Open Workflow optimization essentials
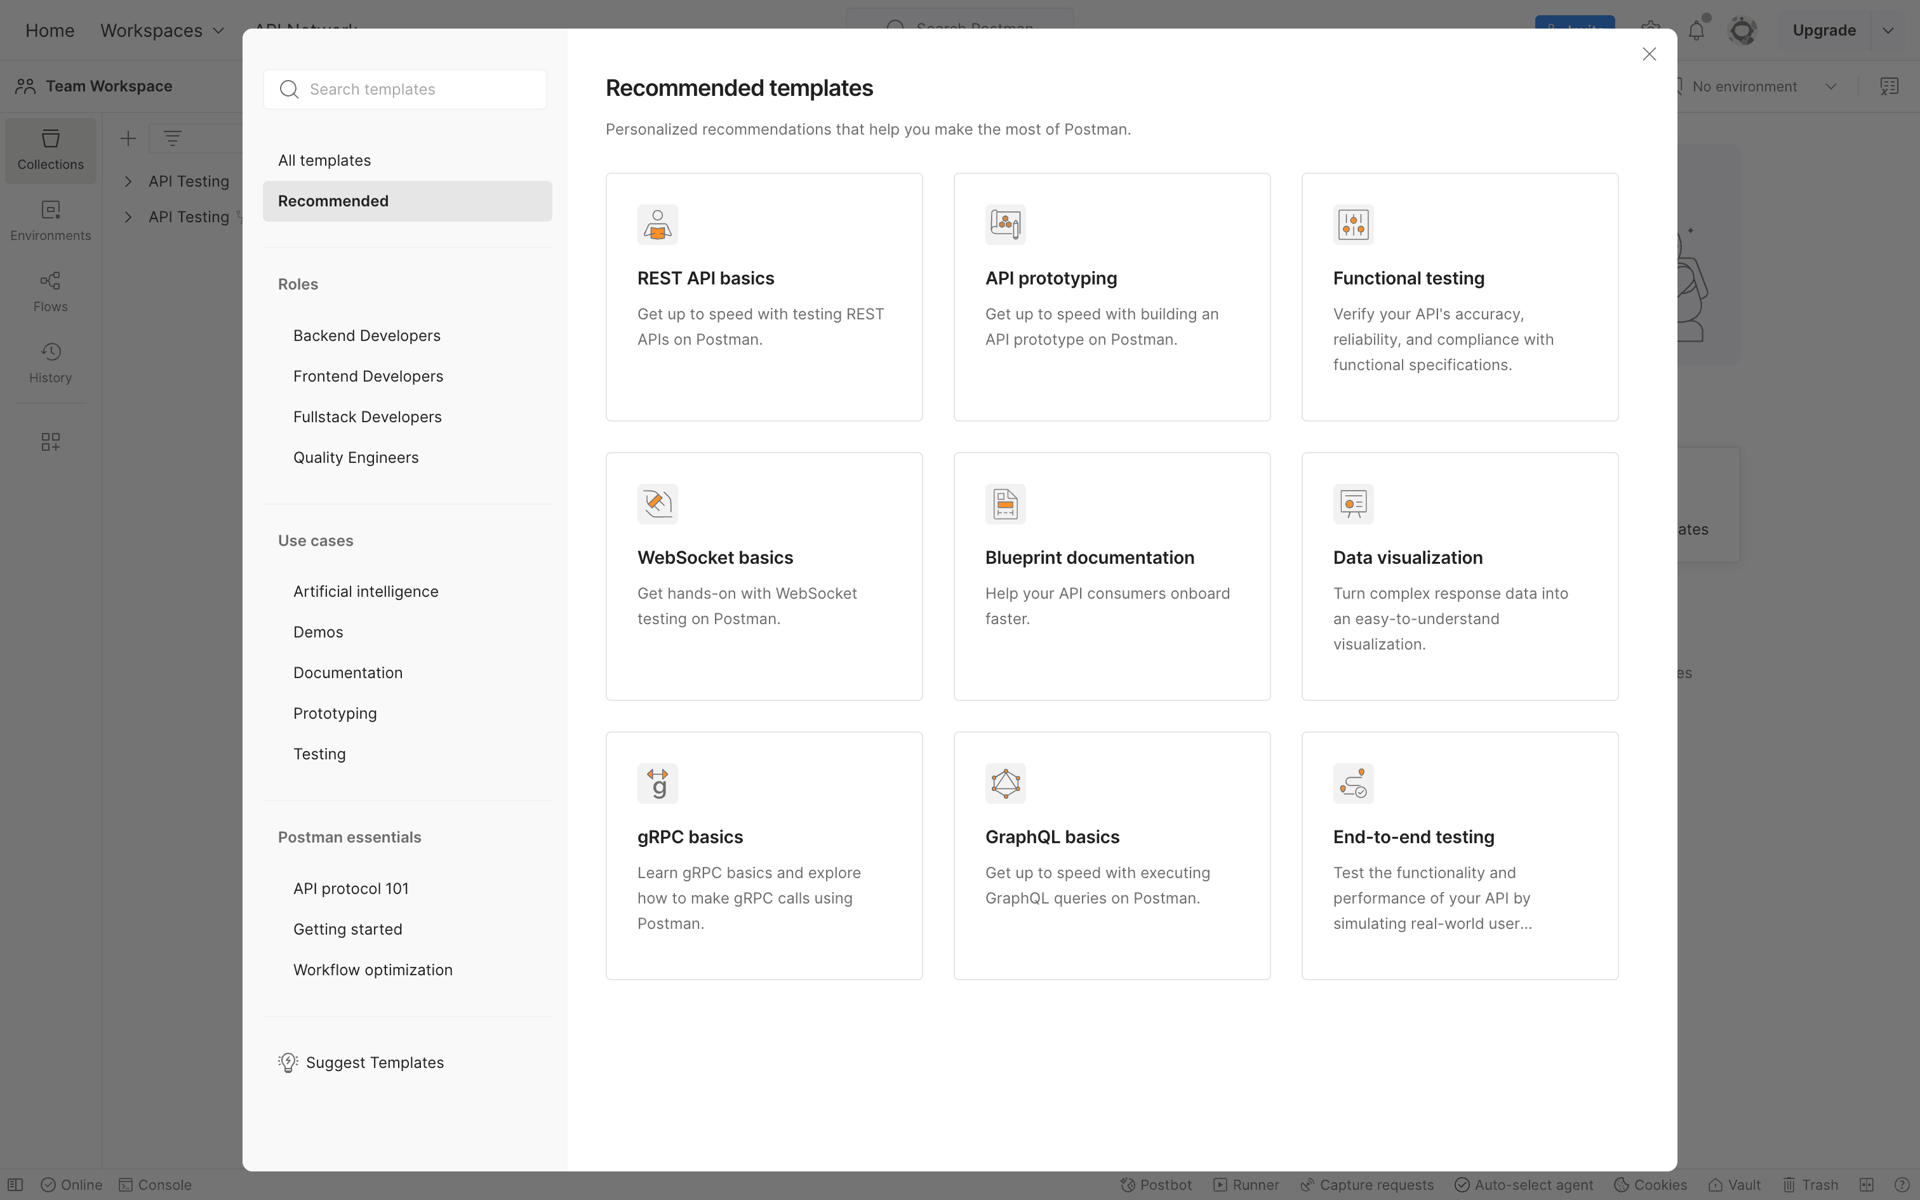This screenshot has height=1200, width=1920. click(373, 970)
